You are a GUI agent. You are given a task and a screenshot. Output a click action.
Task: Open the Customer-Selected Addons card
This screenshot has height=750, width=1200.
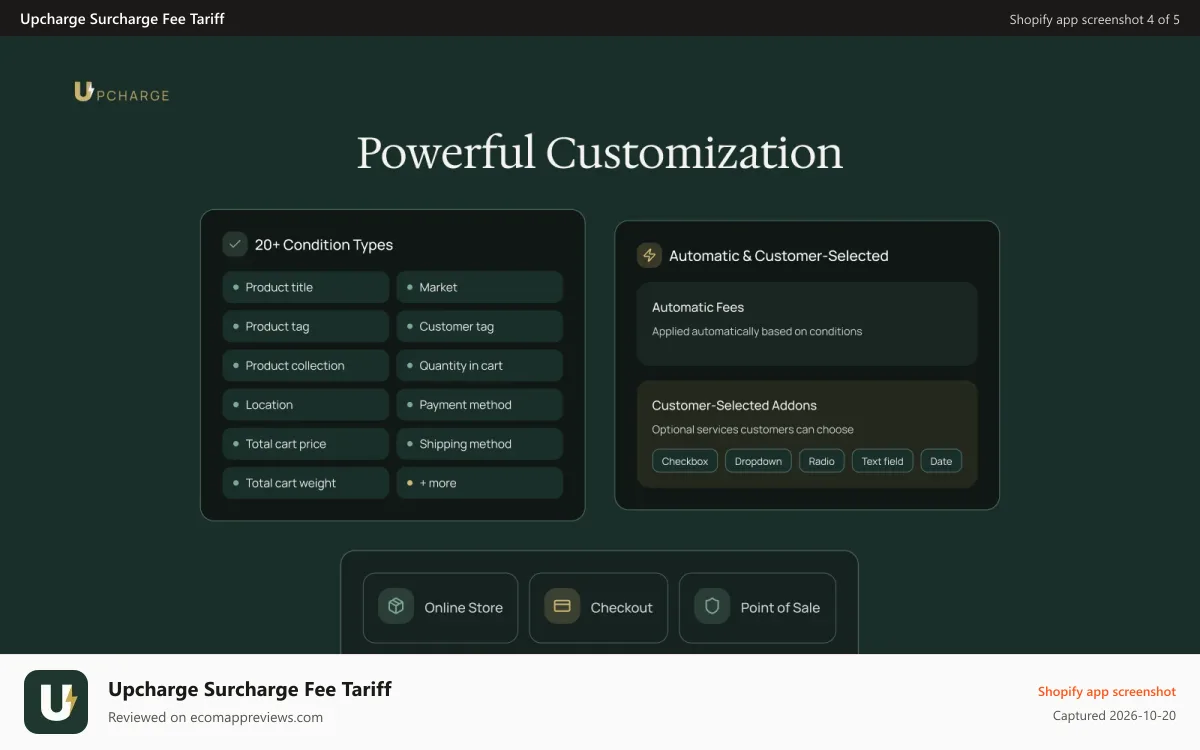[807, 434]
